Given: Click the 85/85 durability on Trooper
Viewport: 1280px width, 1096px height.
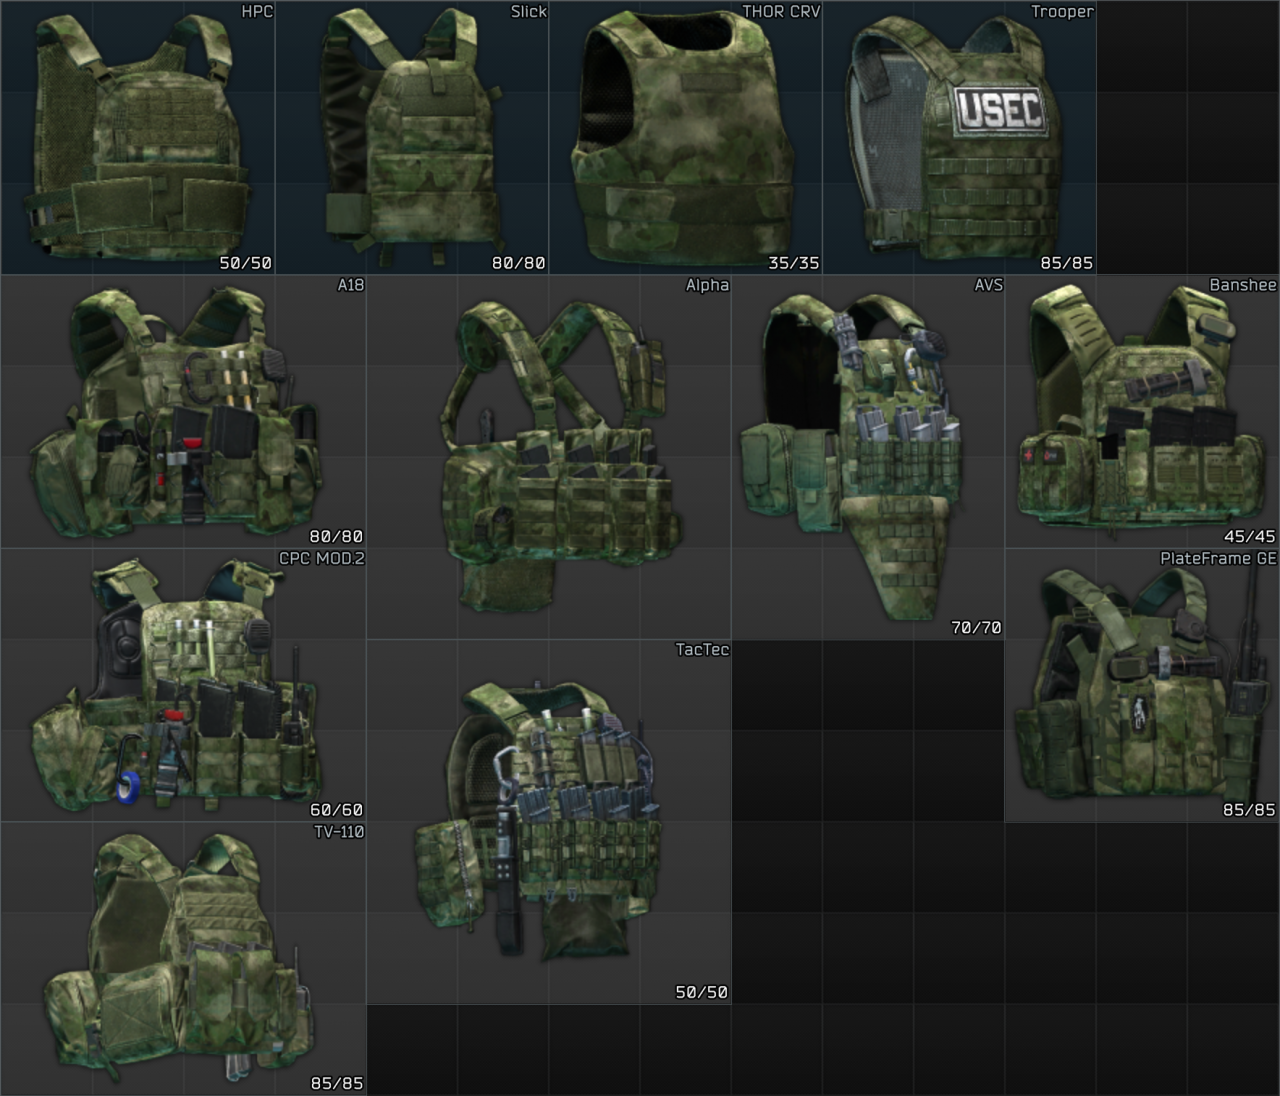Looking at the screenshot, I should (x=1067, y=263).
